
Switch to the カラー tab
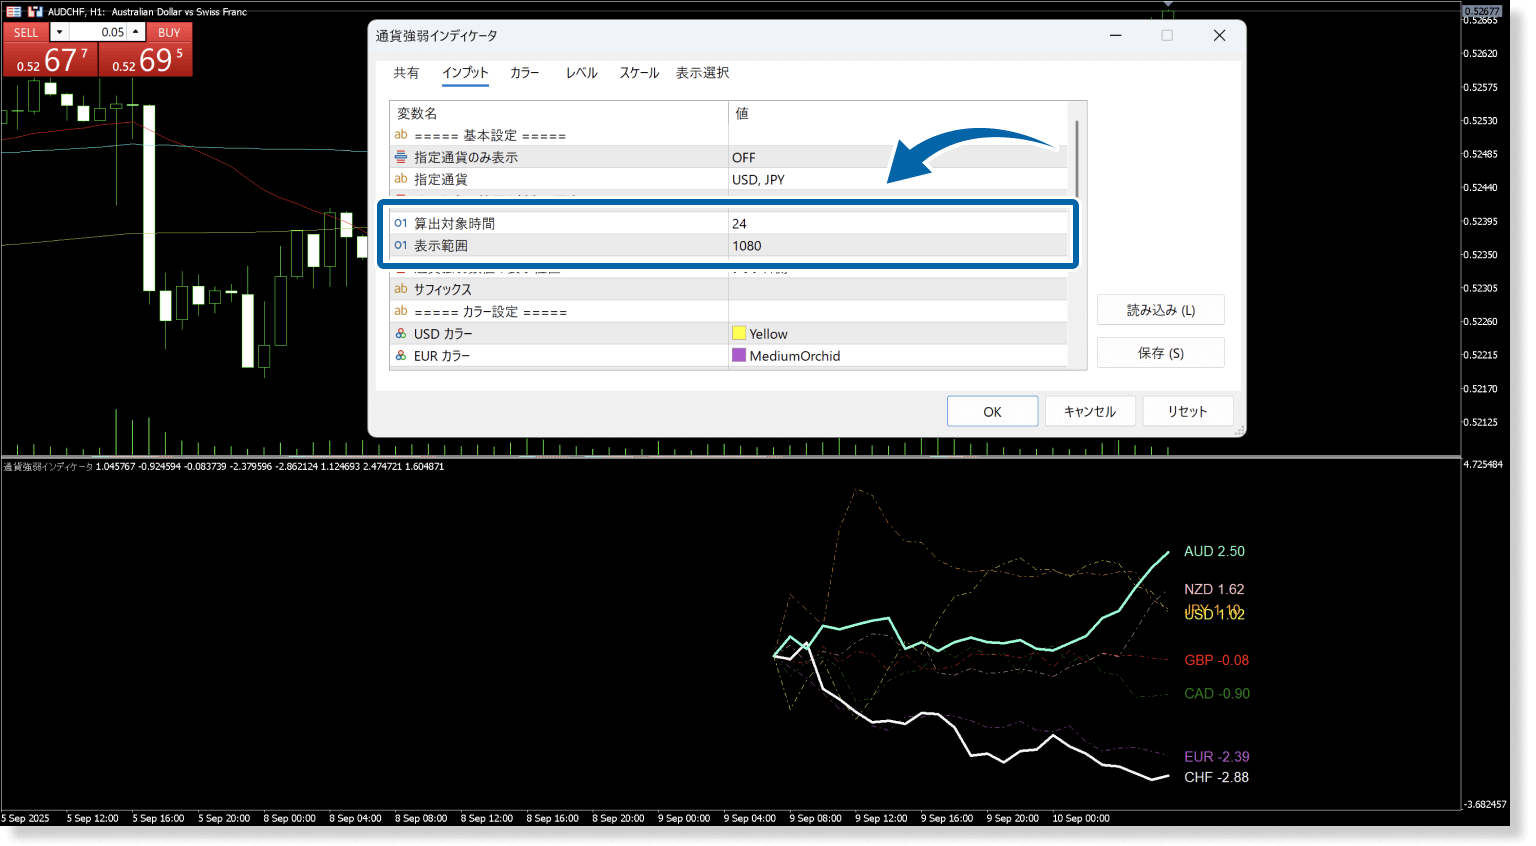tap(524, 72)
